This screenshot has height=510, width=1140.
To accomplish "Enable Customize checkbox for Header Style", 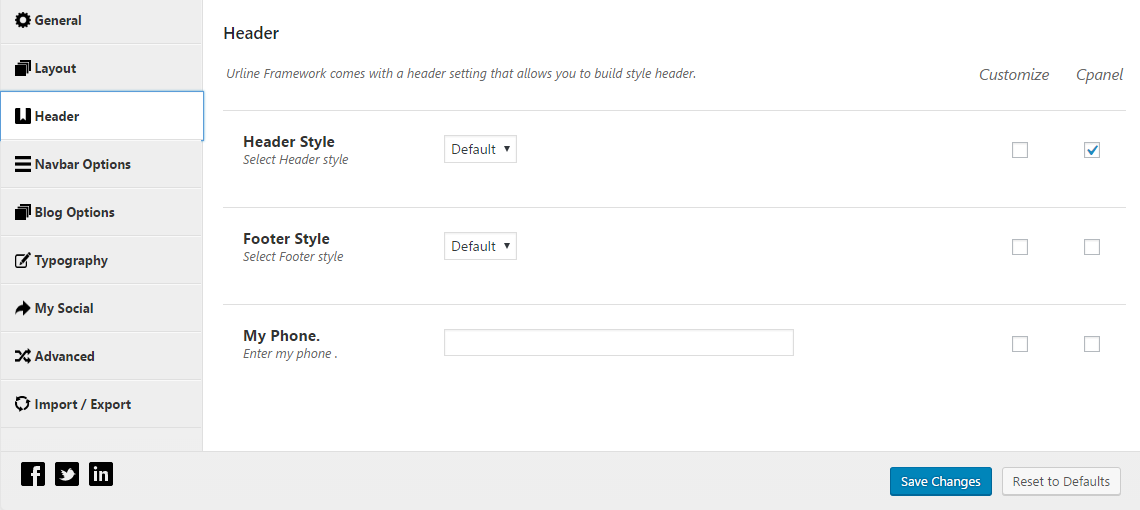I will point(1020,150).
